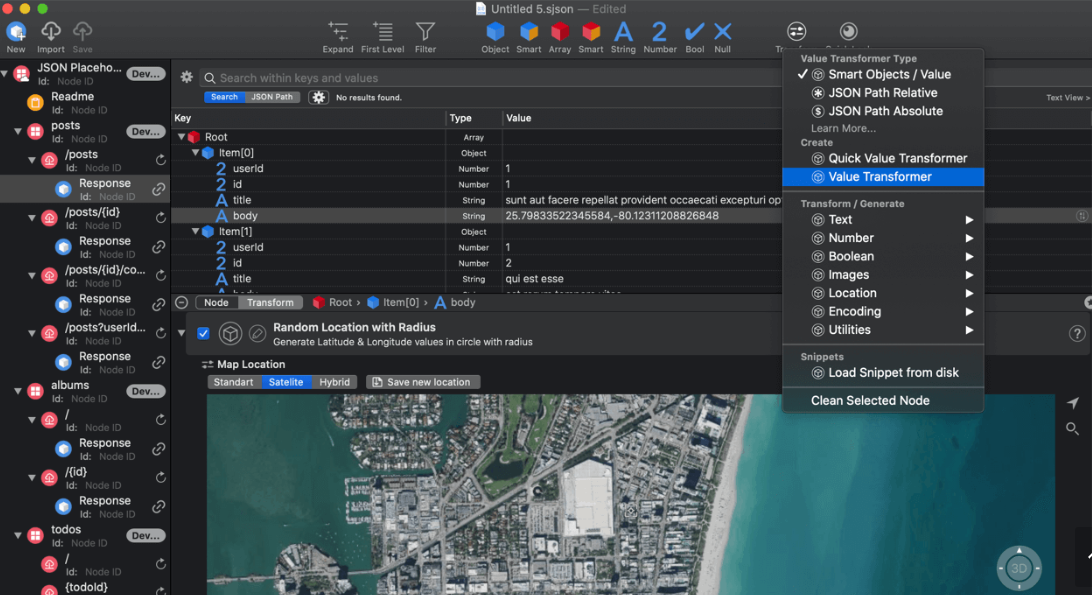
Task: Click the New document toolbar icon
Action: pyautogui.click(x=16, y=32)
